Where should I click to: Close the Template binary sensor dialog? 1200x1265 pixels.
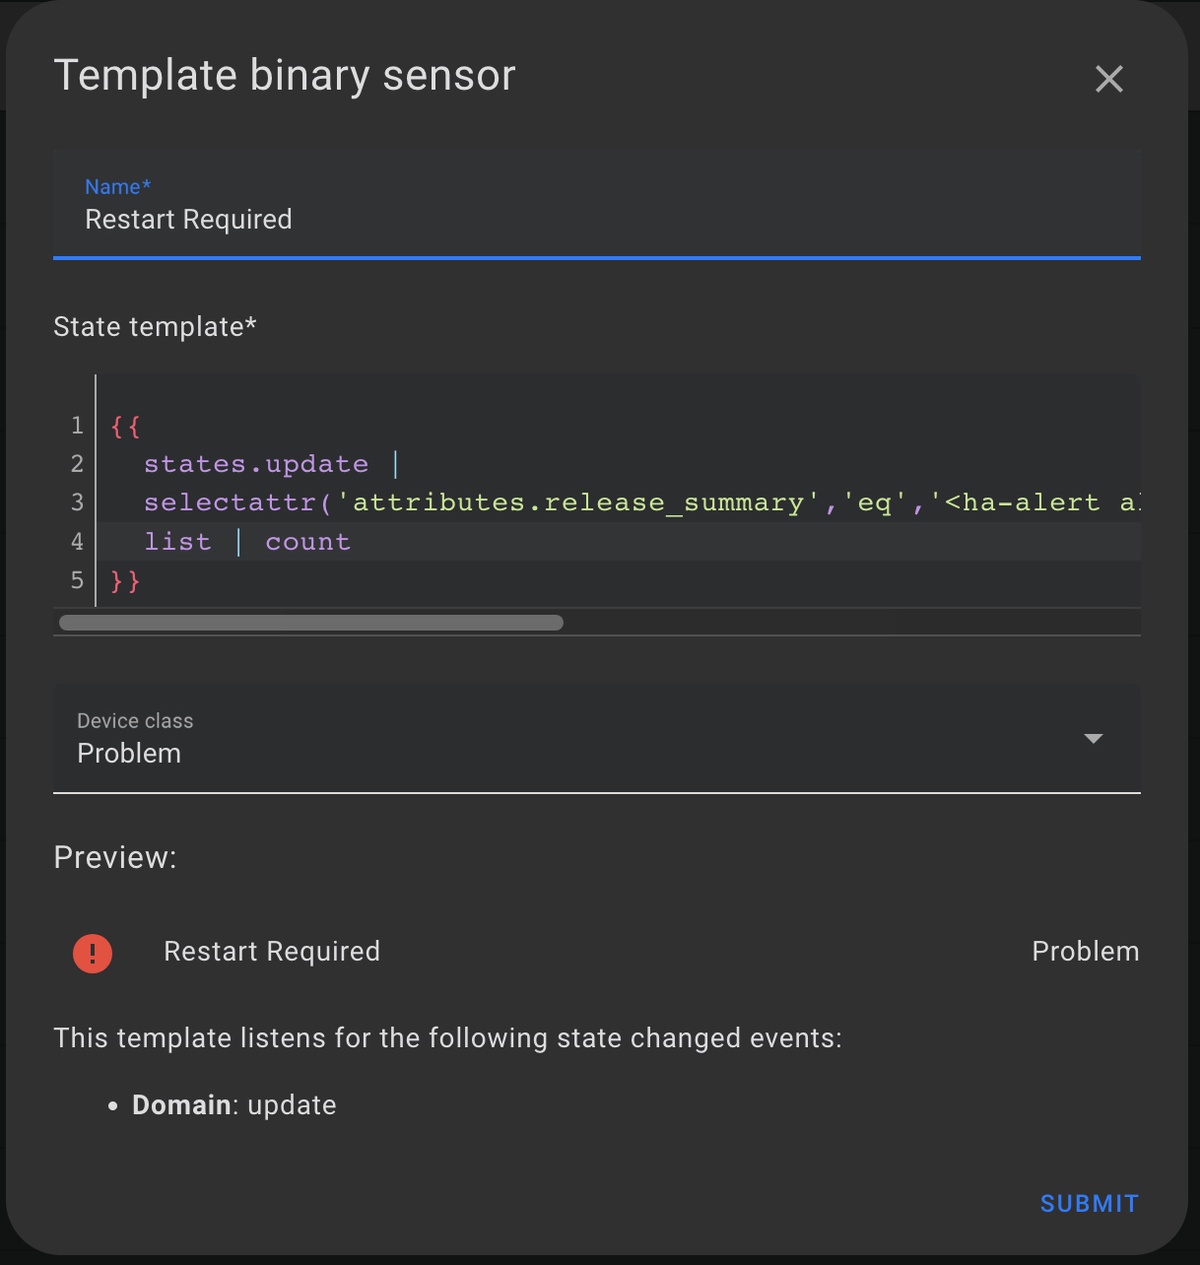1109,79
